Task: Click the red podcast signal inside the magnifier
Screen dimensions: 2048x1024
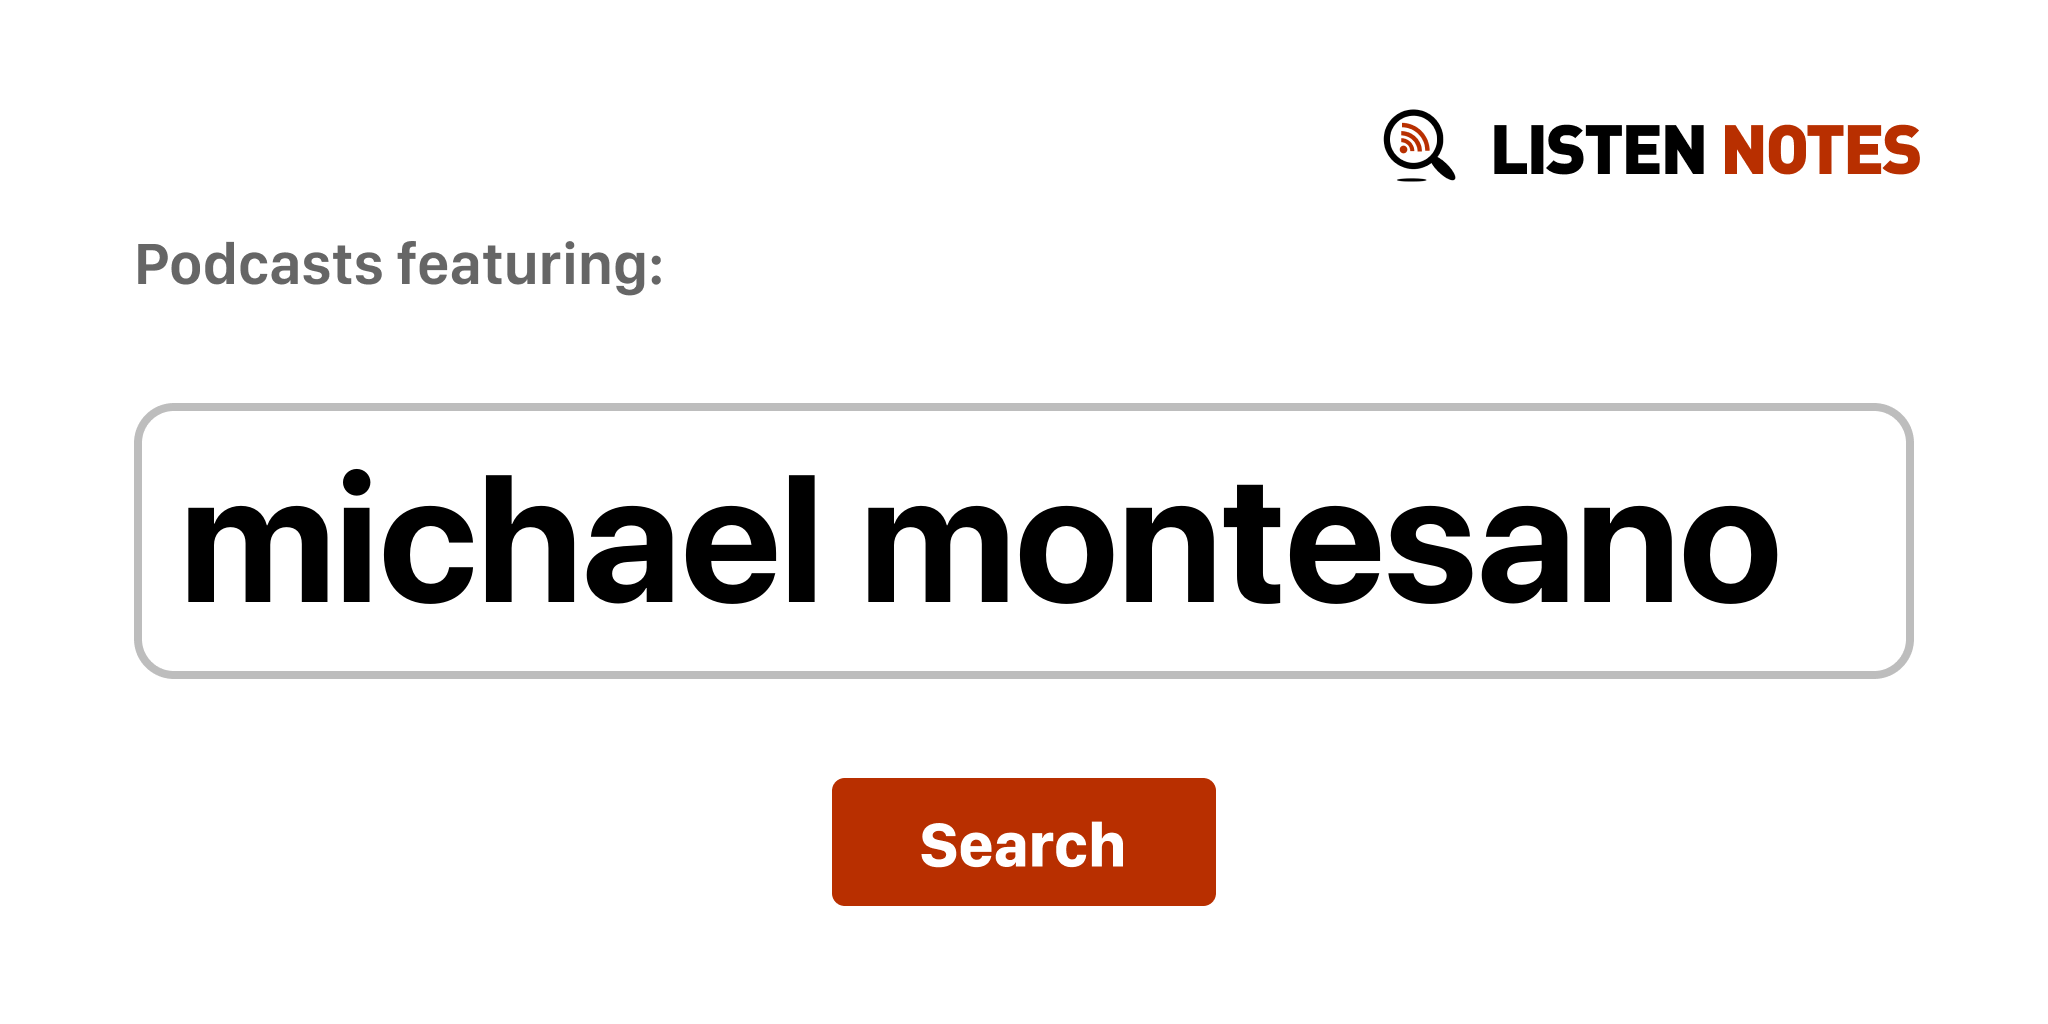Action: click(1413, 139)
